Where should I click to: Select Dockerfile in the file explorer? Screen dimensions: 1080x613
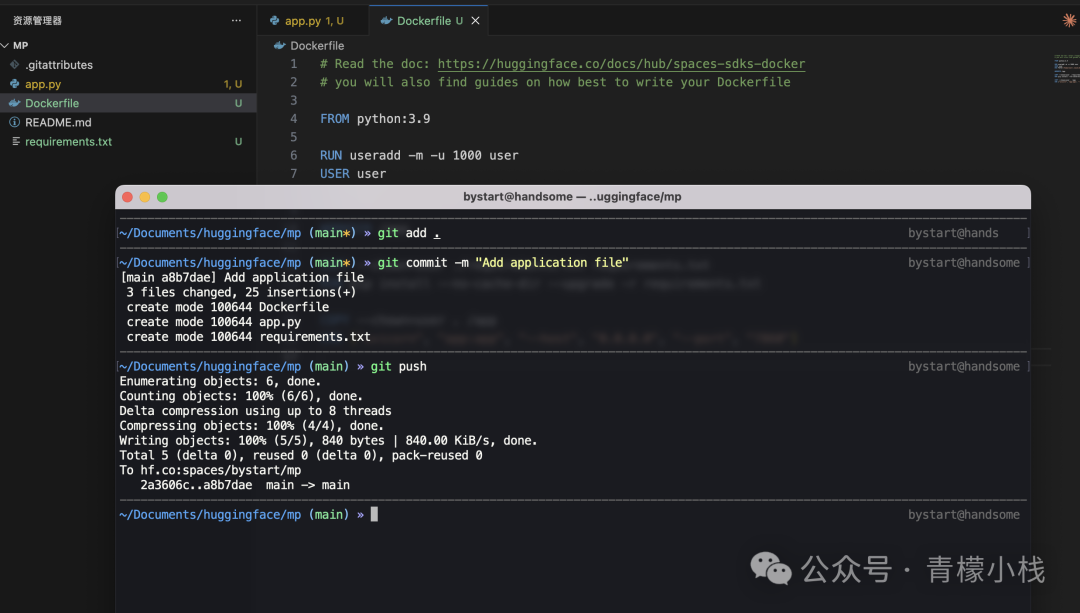tap(52, 103)
